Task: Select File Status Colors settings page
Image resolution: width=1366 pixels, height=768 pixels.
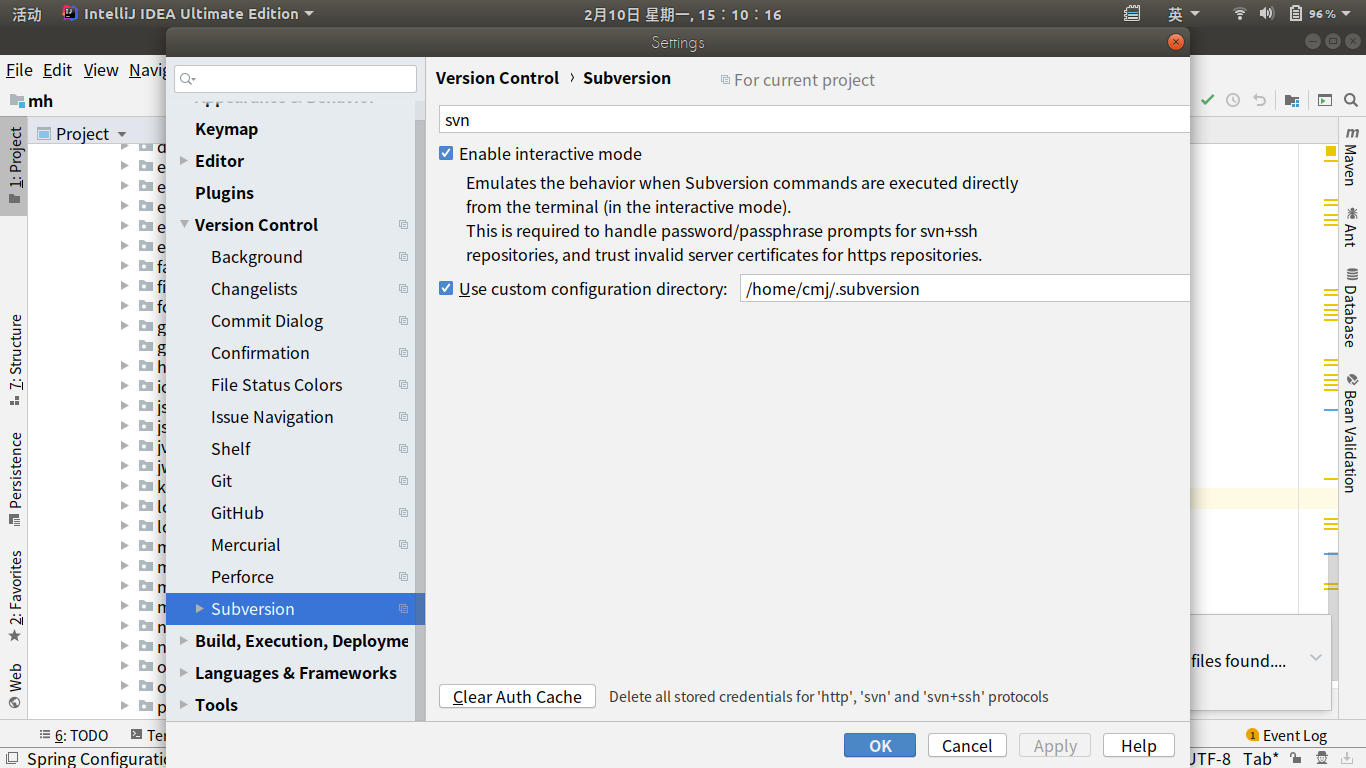Action: pyautogui.click(x=277, y=385)
